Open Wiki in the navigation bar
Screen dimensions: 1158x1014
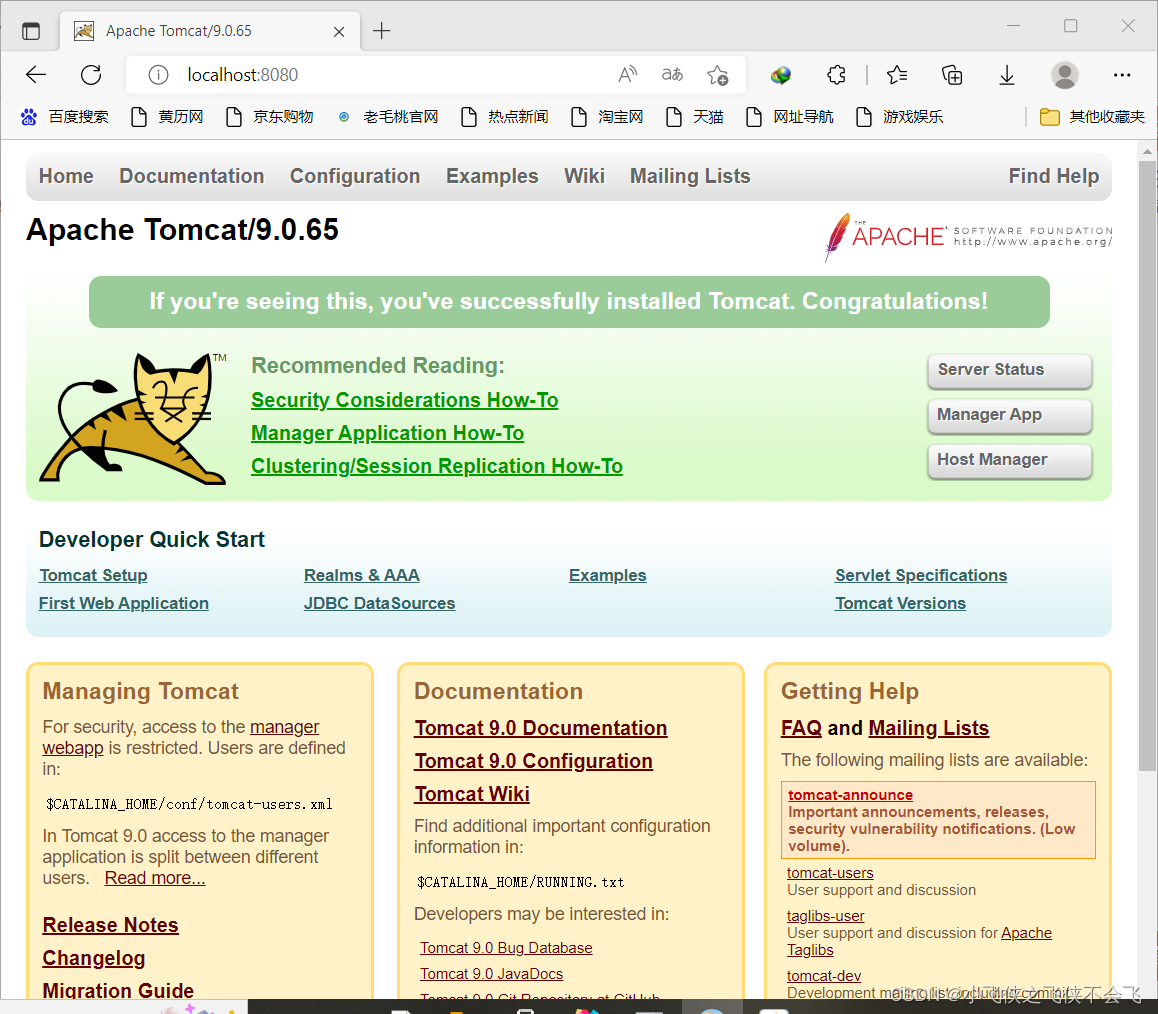click(584, 176)
